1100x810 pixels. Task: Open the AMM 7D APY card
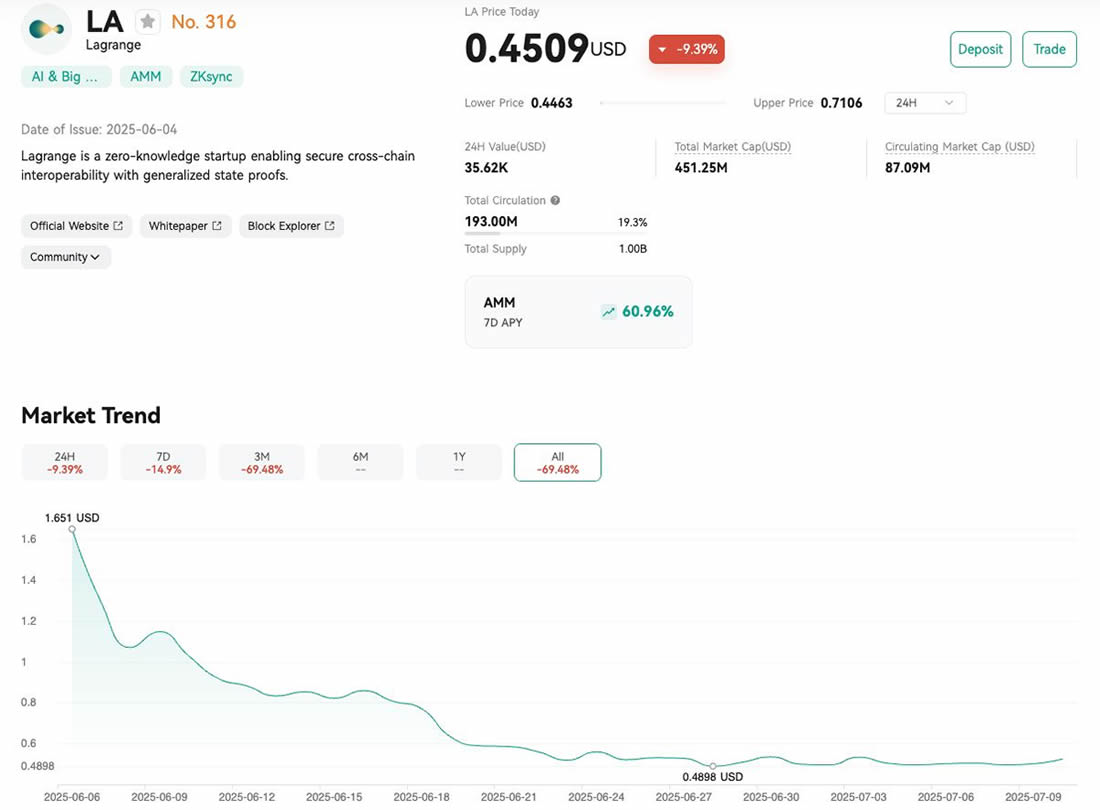578,312
